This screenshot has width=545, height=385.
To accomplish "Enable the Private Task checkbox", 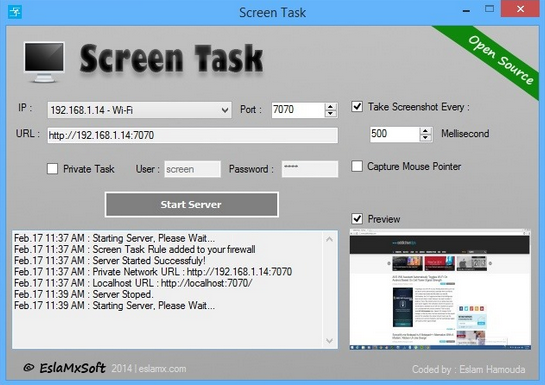I will (x=52, y=169).
